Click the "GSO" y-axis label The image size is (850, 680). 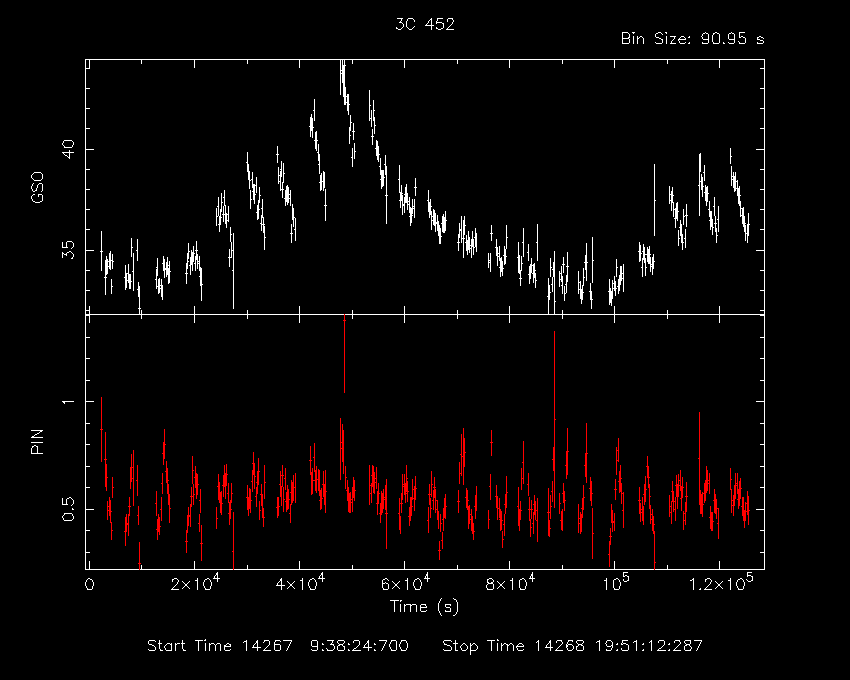click(37, 187)
